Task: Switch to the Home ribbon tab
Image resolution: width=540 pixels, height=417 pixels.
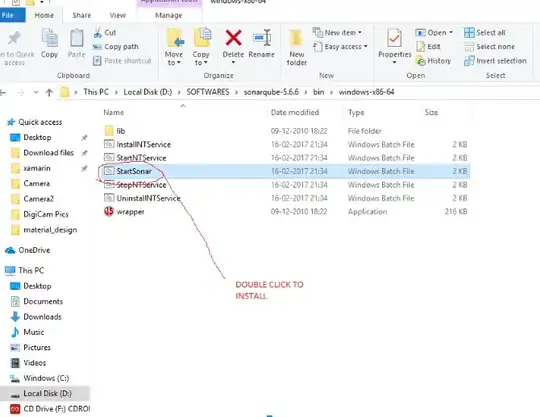Action: coord(44,15)
